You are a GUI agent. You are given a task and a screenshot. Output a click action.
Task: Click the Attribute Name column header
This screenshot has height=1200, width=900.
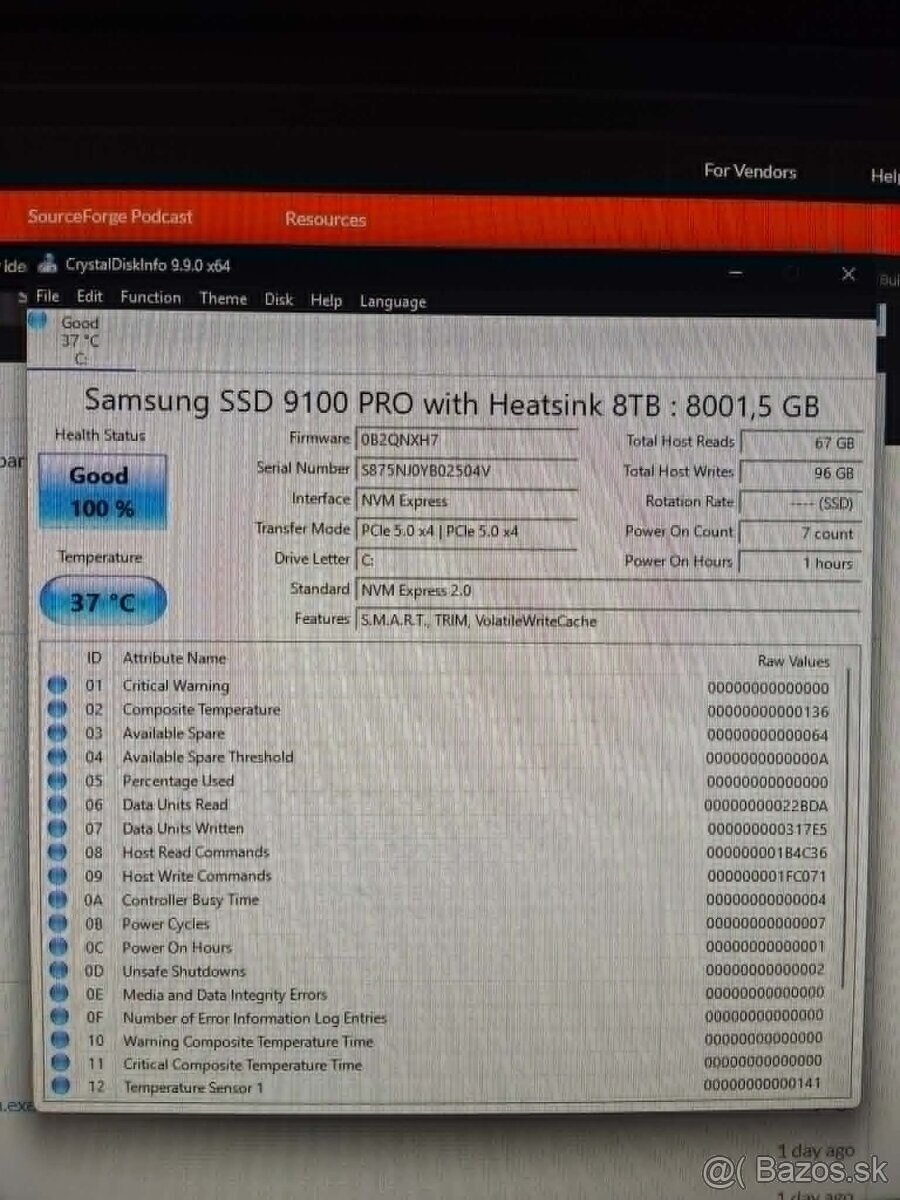174,658
